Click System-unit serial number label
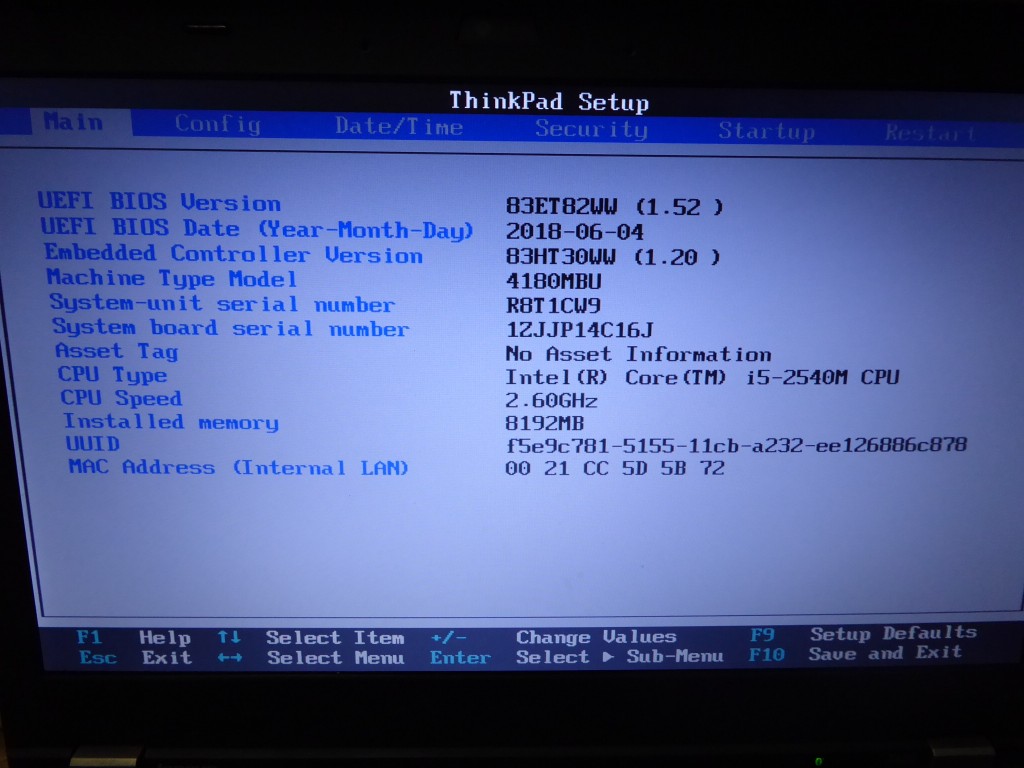The width and height of the screenshot is (1024, 768). (x=222, y=303)
